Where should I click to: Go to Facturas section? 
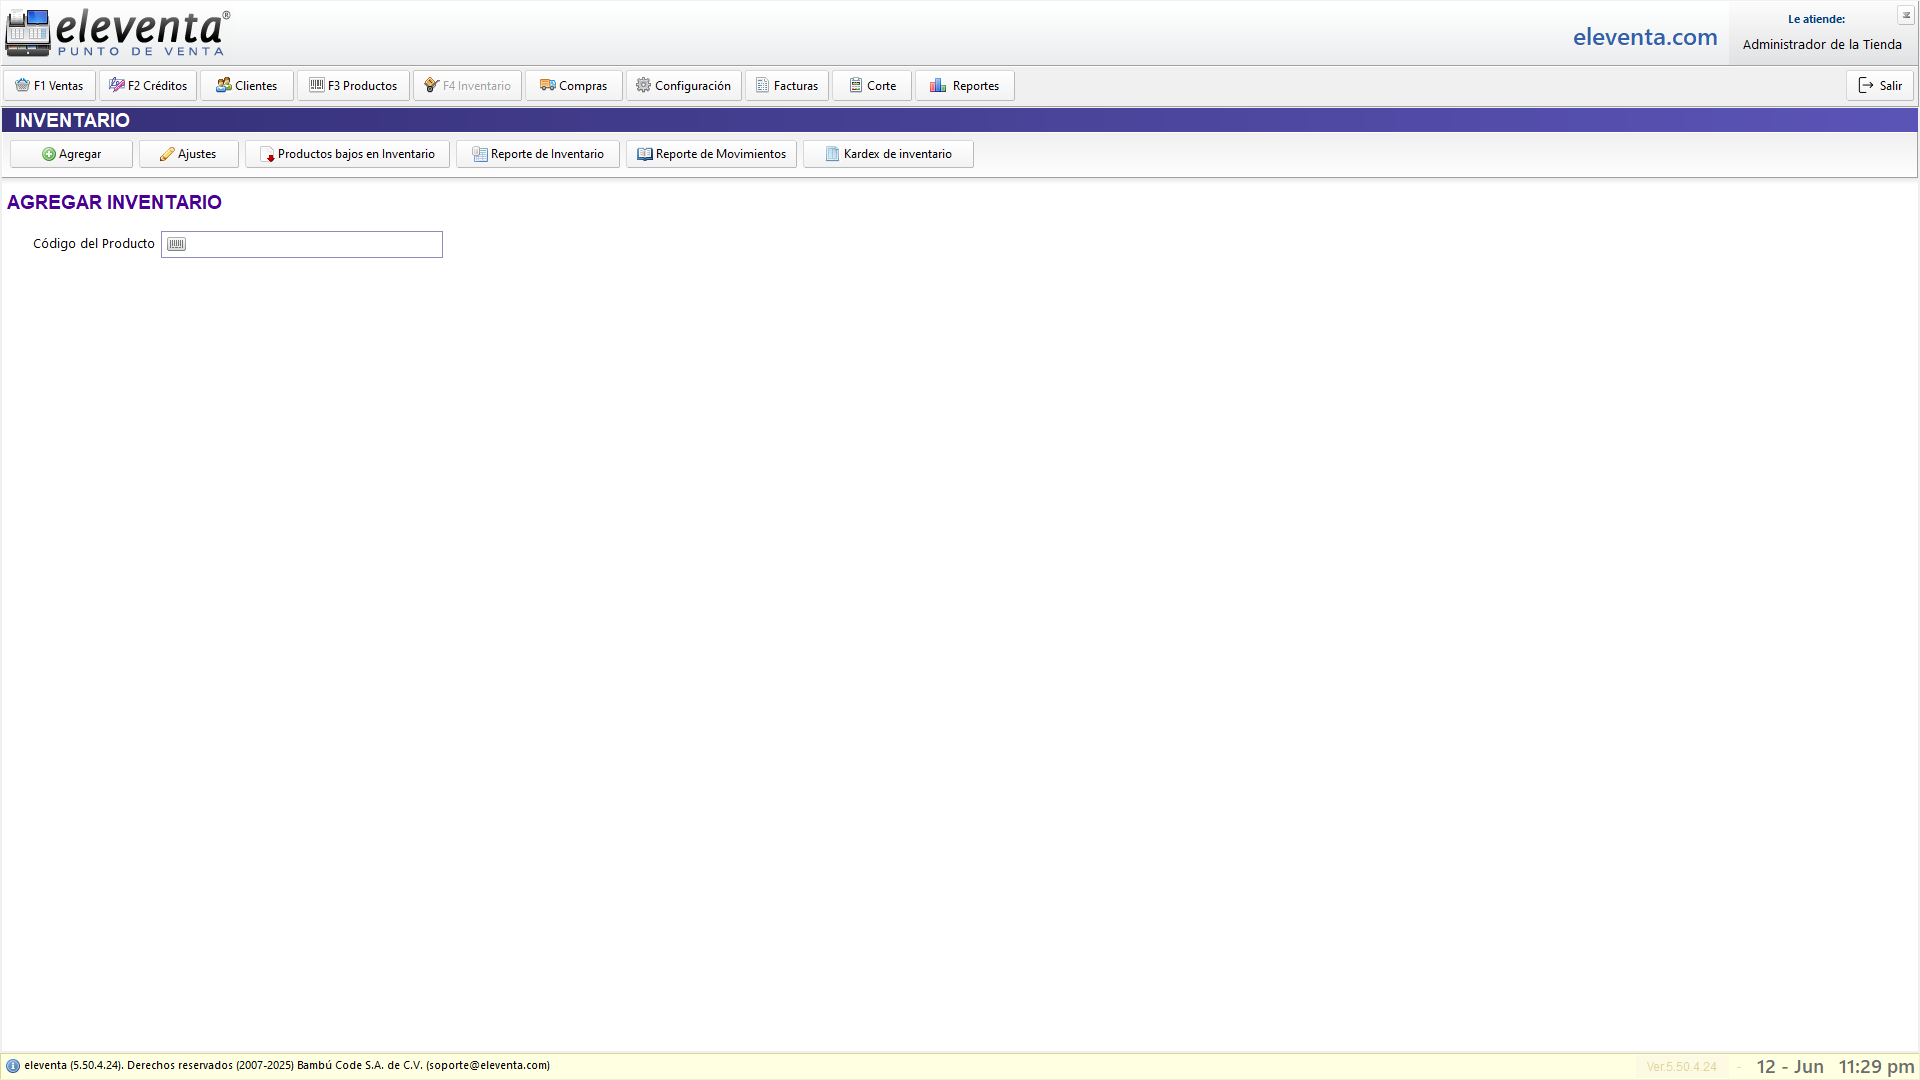(x=787, y=86)
